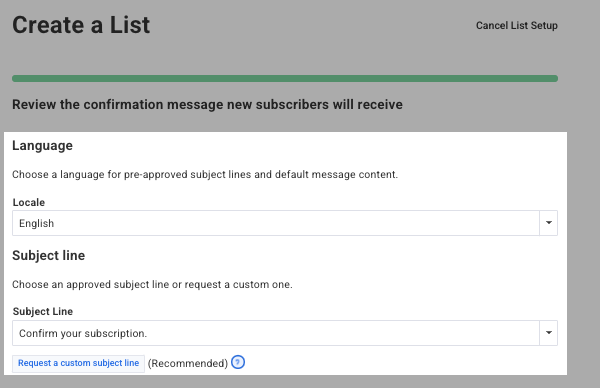Click the 'Subject line' section heading
The height and width of the screenshot is (388, 600).
coord(49,255)
